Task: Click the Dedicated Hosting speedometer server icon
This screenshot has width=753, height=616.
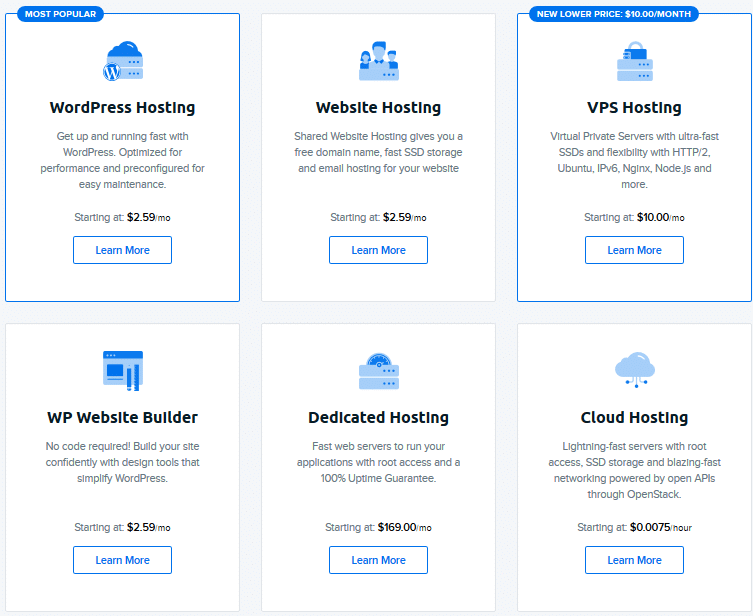Action: click(378, 371)
